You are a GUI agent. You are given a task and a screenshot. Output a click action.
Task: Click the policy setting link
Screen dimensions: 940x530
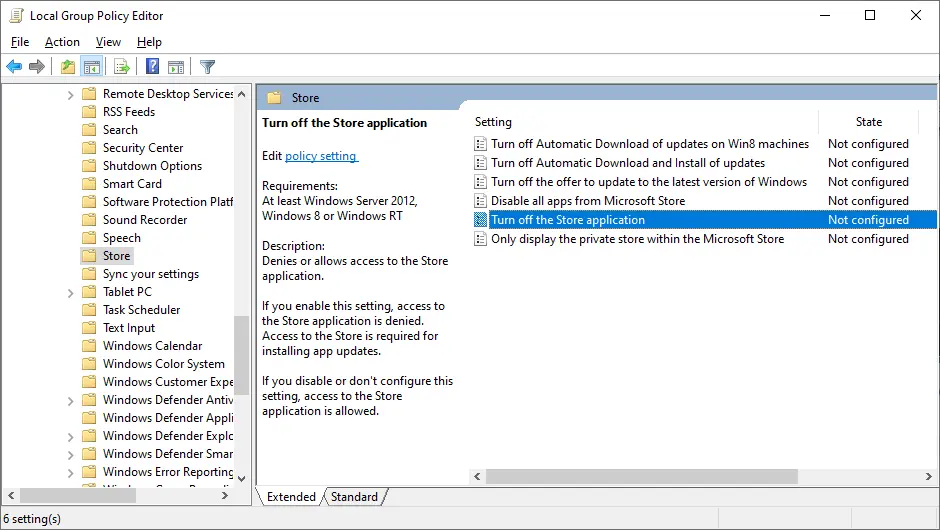click(321, 156)
